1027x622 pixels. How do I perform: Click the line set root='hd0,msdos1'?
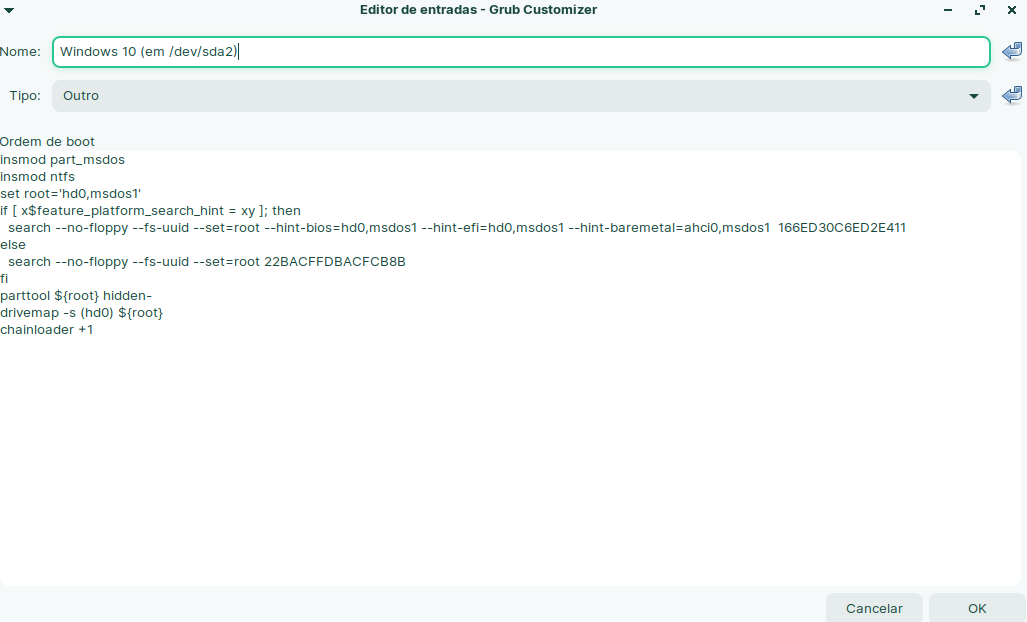tap(71, 194)
